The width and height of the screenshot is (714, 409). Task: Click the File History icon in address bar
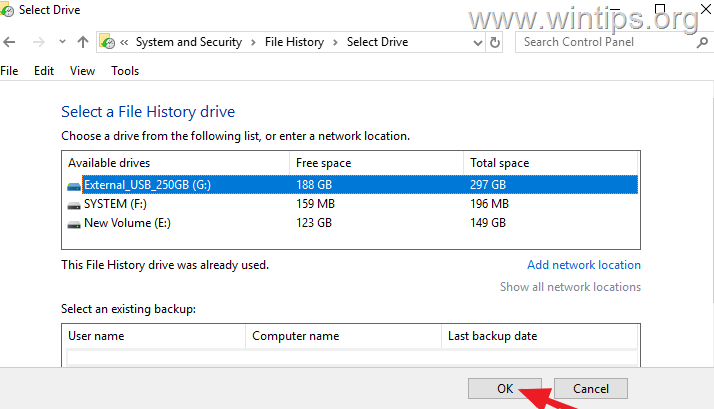(107, 41)
